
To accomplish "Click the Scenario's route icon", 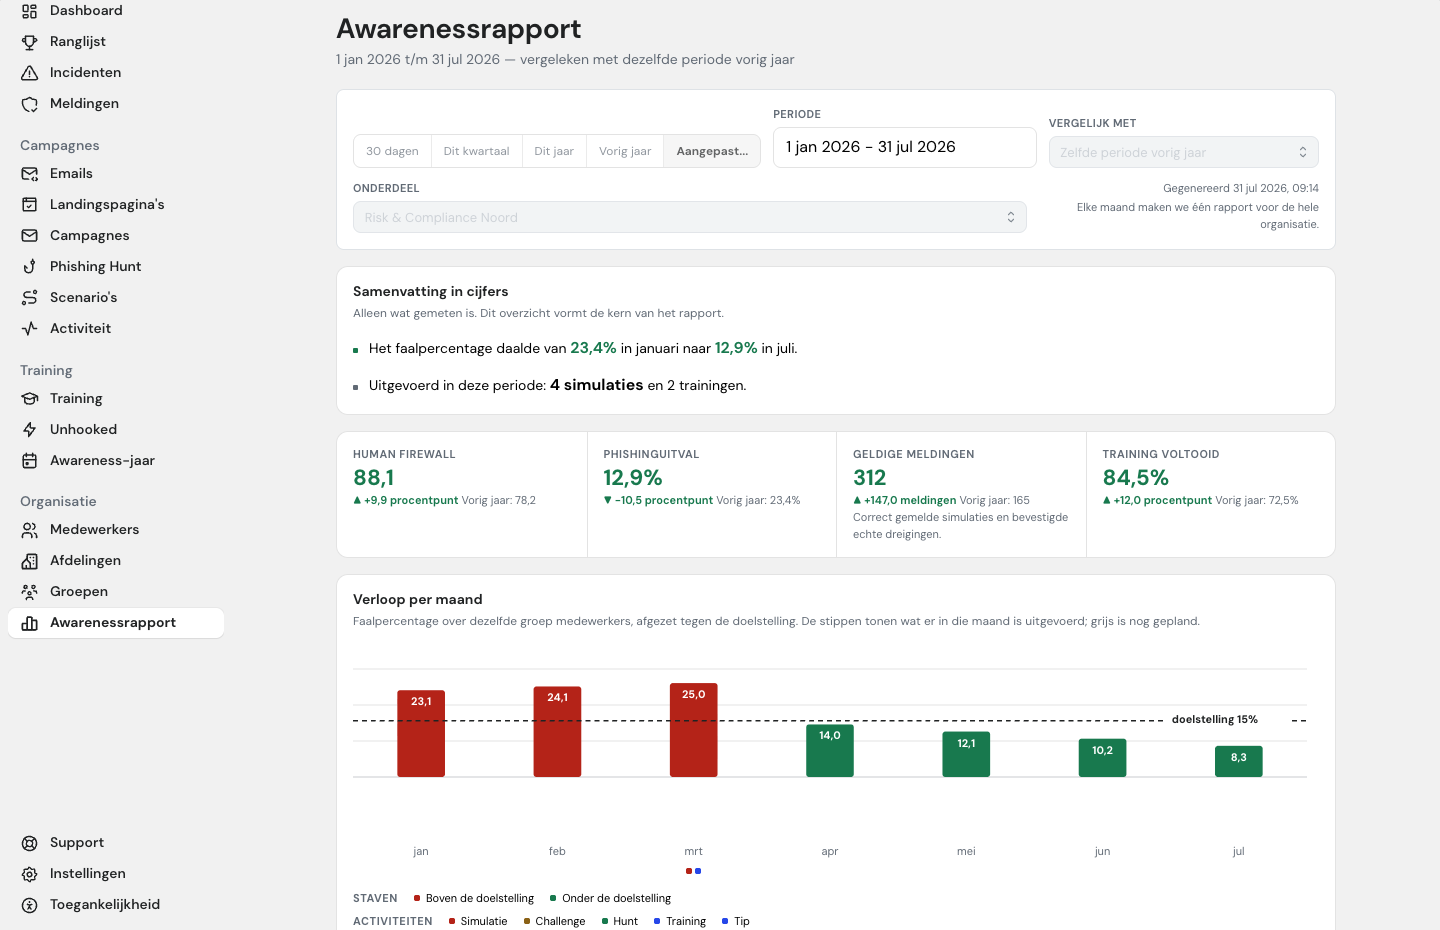I will [30, 298].
